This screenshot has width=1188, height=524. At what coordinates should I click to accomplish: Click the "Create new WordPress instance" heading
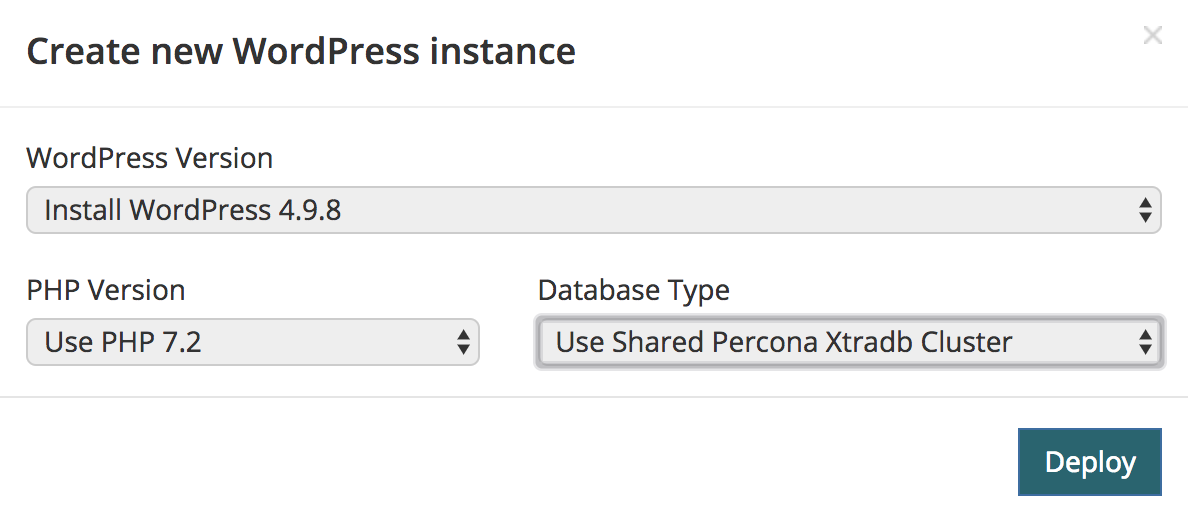click(300, 51)
